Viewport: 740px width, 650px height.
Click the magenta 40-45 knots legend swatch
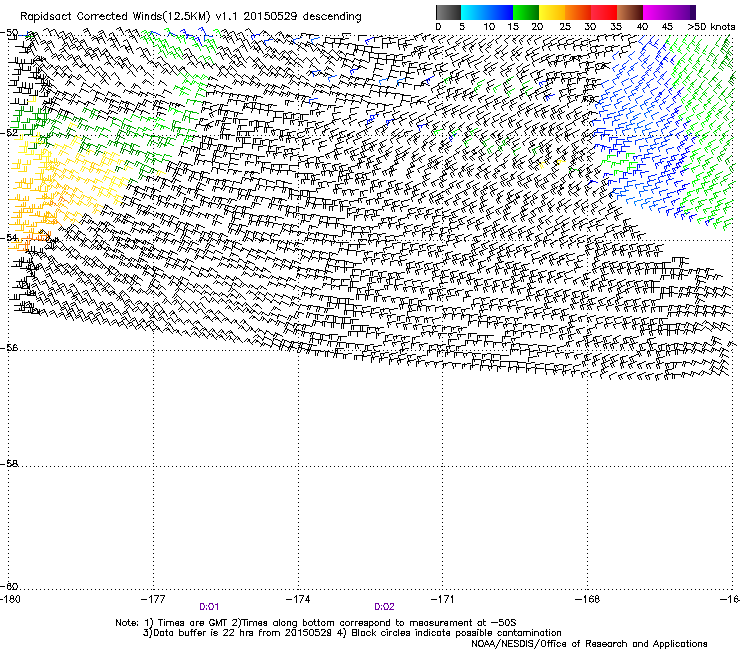[656, 12]
